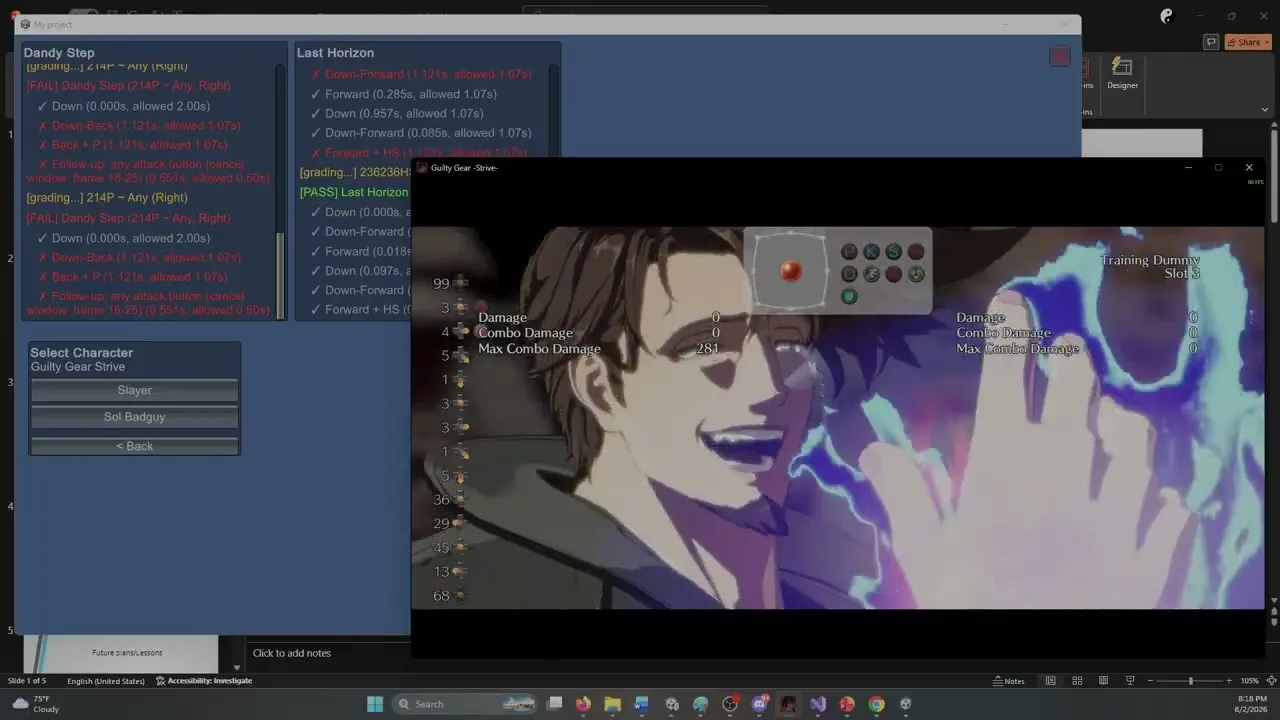Open Firefox from the taskbar
1280x720 pixels.
(583, 704)
